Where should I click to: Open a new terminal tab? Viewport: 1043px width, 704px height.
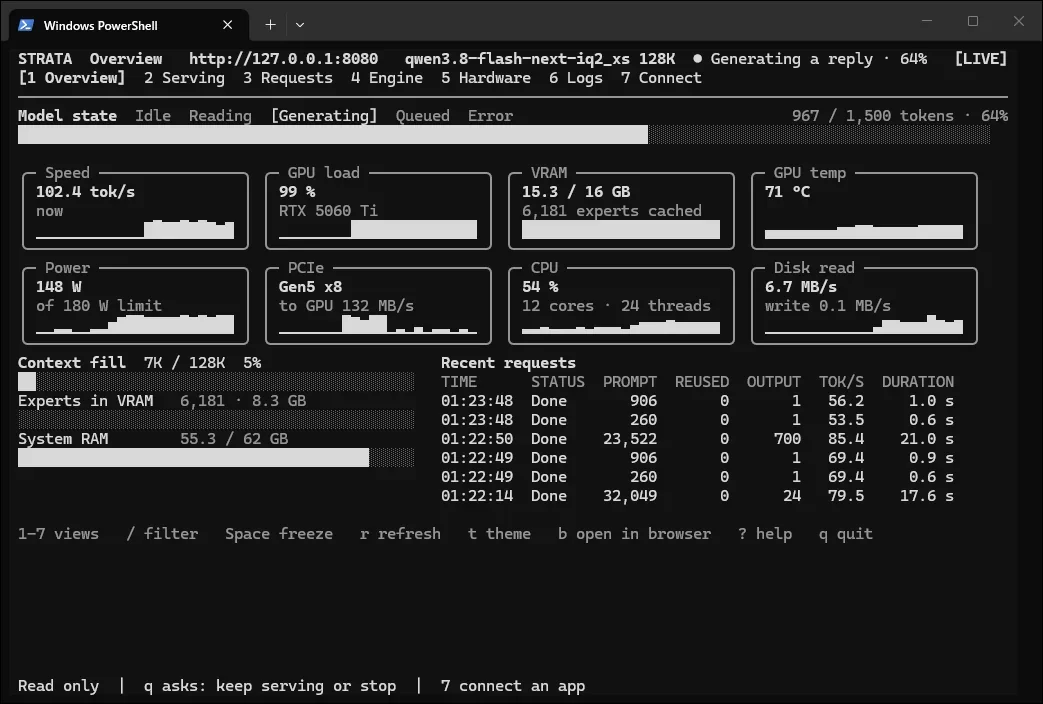tap(270, 25)
